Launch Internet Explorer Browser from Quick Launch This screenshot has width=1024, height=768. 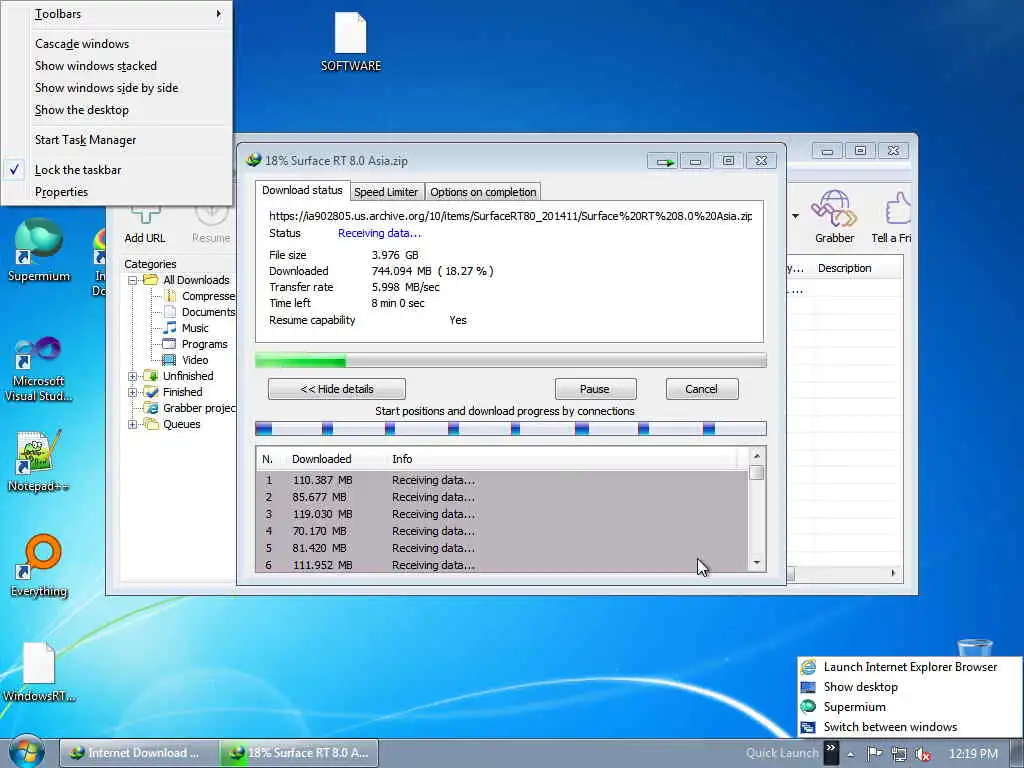(910, 667)
